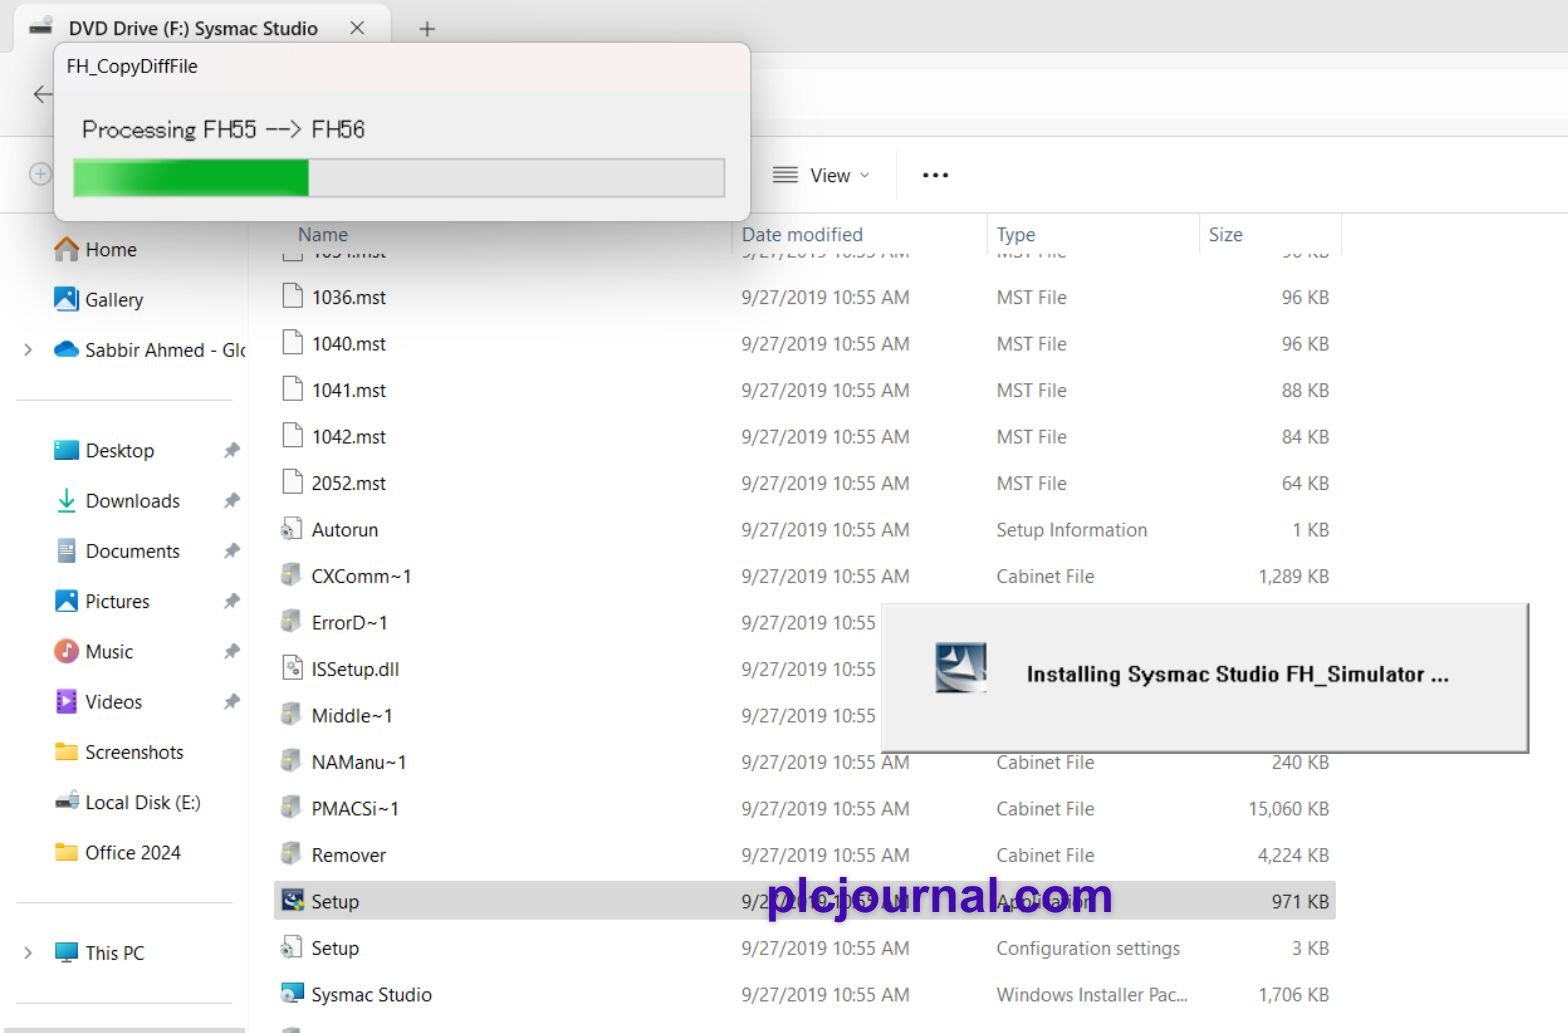Click the "64 KB" size value

[1305, 483]
